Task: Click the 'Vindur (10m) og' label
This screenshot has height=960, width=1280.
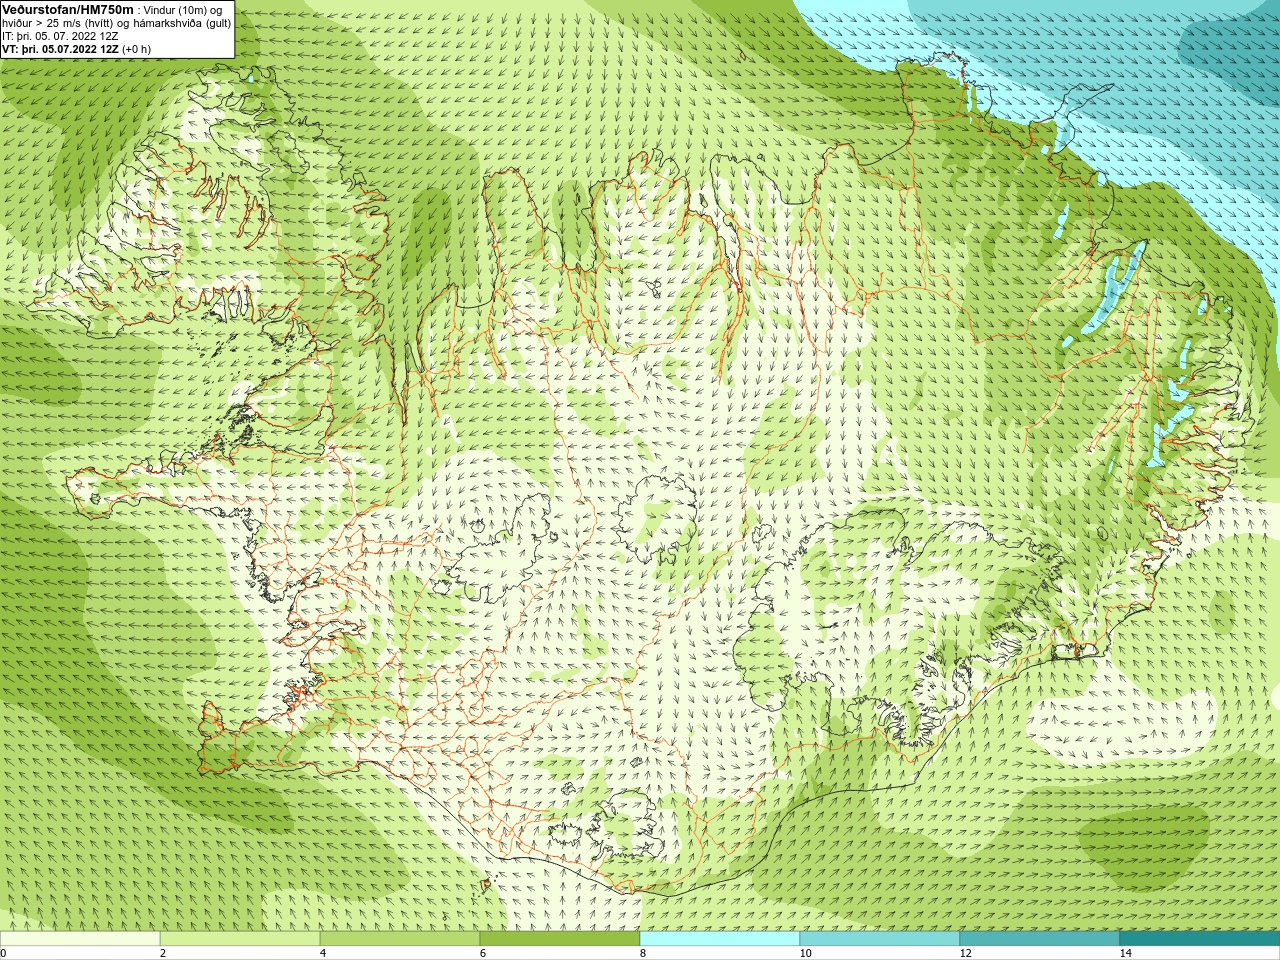Action: [x=183, y=10]
